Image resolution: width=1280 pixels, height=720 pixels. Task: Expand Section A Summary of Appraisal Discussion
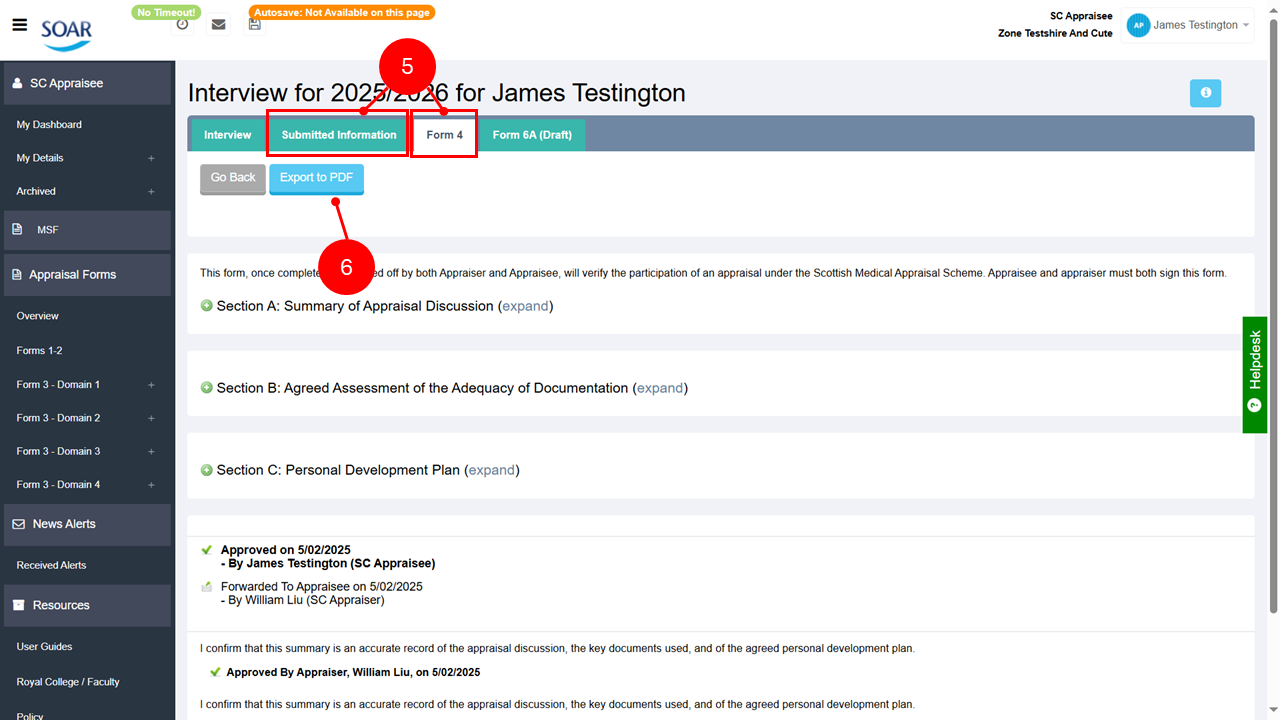coord(525,306)
